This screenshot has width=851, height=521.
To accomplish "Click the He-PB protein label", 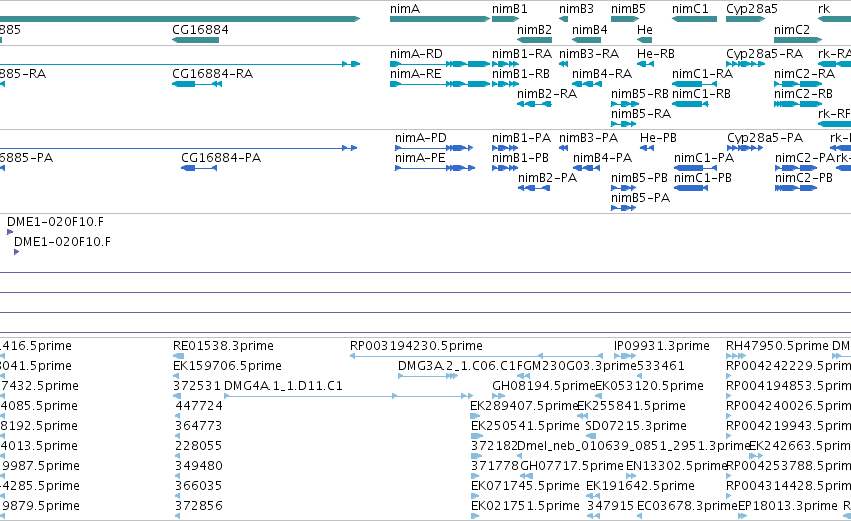I will tap(658, 138).
